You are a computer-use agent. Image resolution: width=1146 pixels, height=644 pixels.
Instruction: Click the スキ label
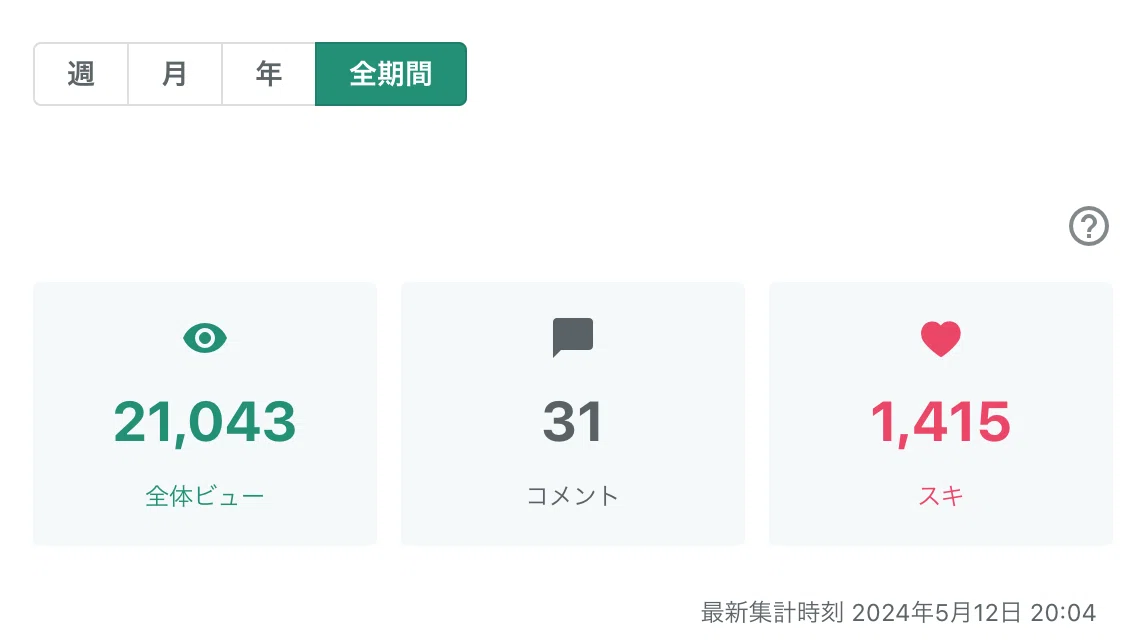[941, 496]
